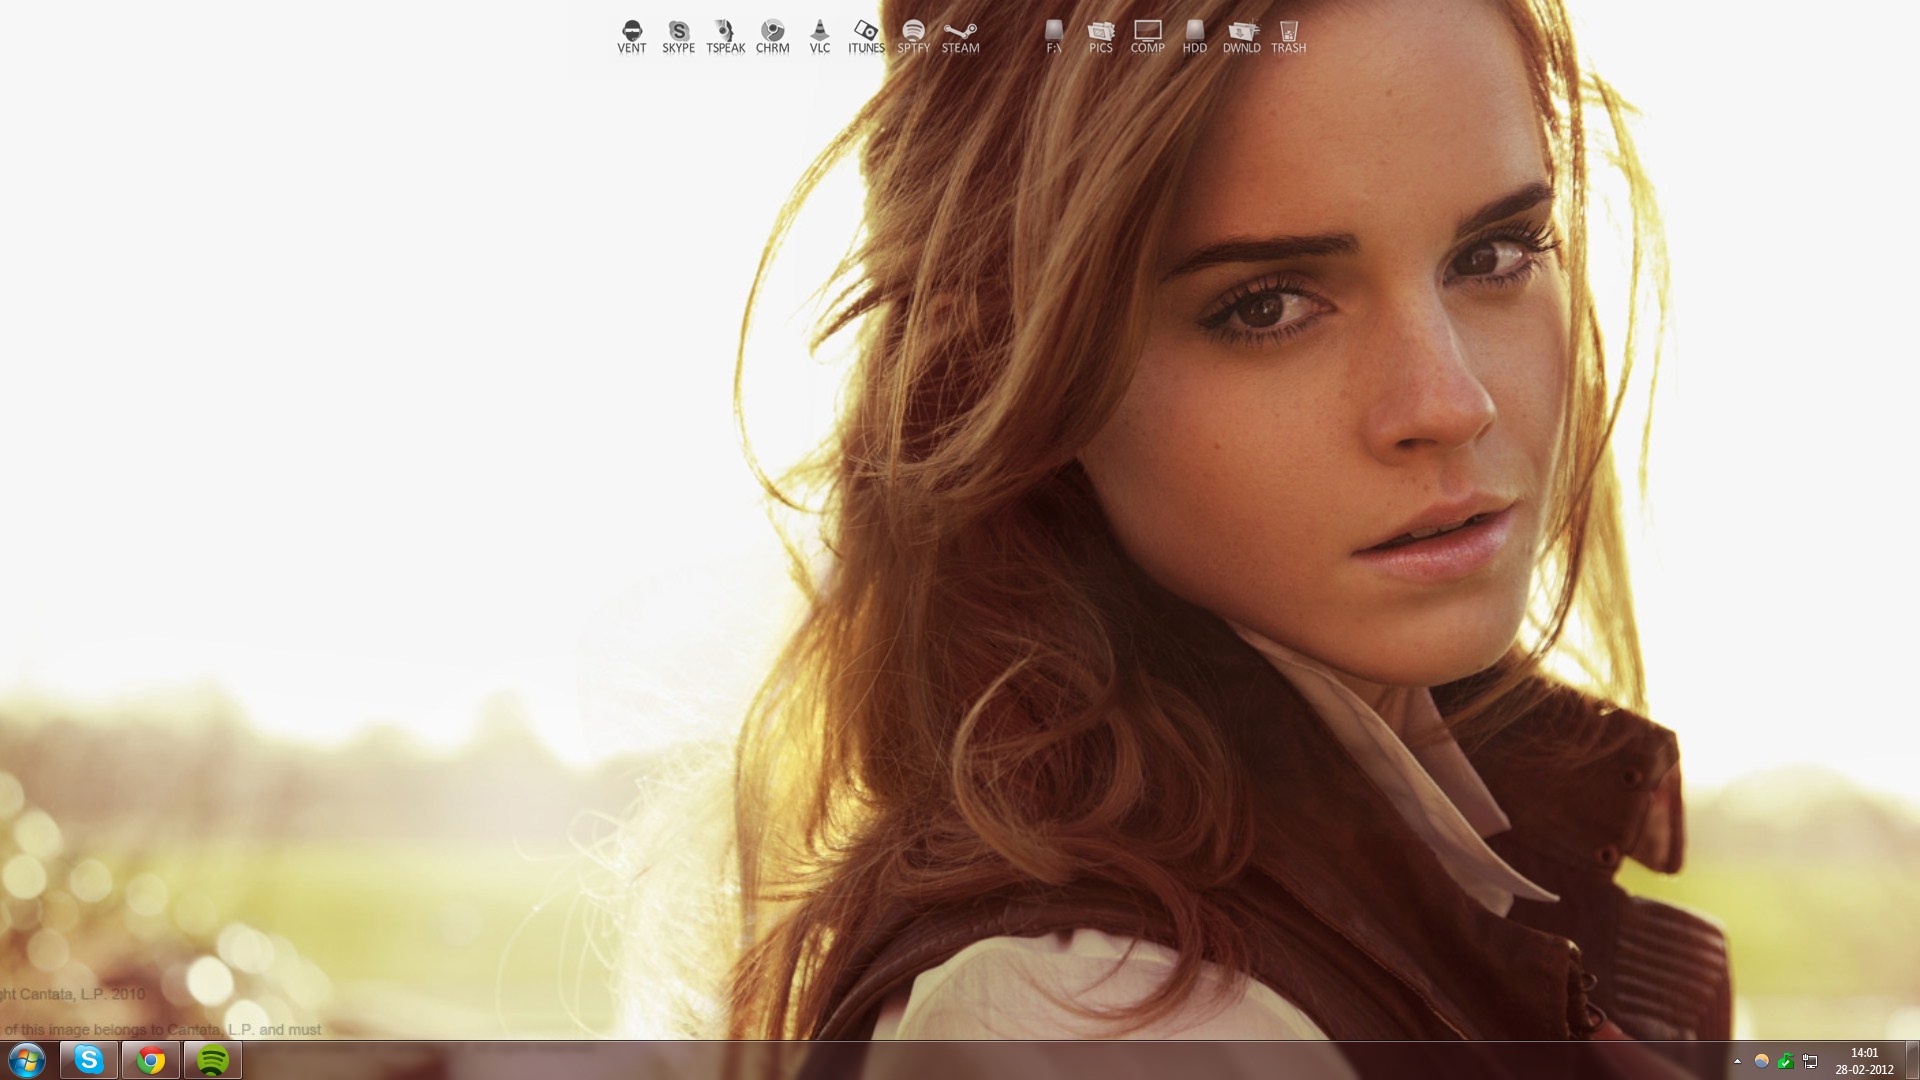Expand hidden system tray icons arrow
1920x1080 pixels.
[x=1737, y=1061]
